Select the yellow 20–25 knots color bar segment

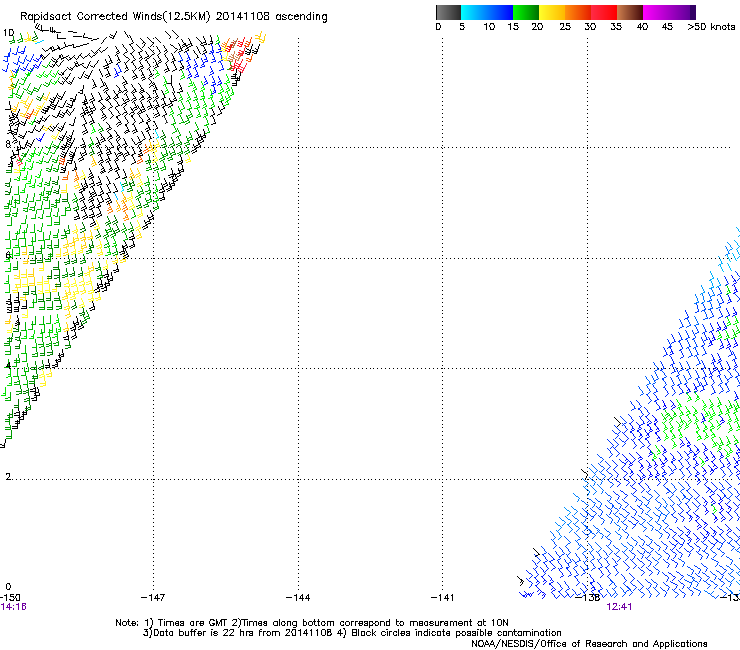click(552, 12)
